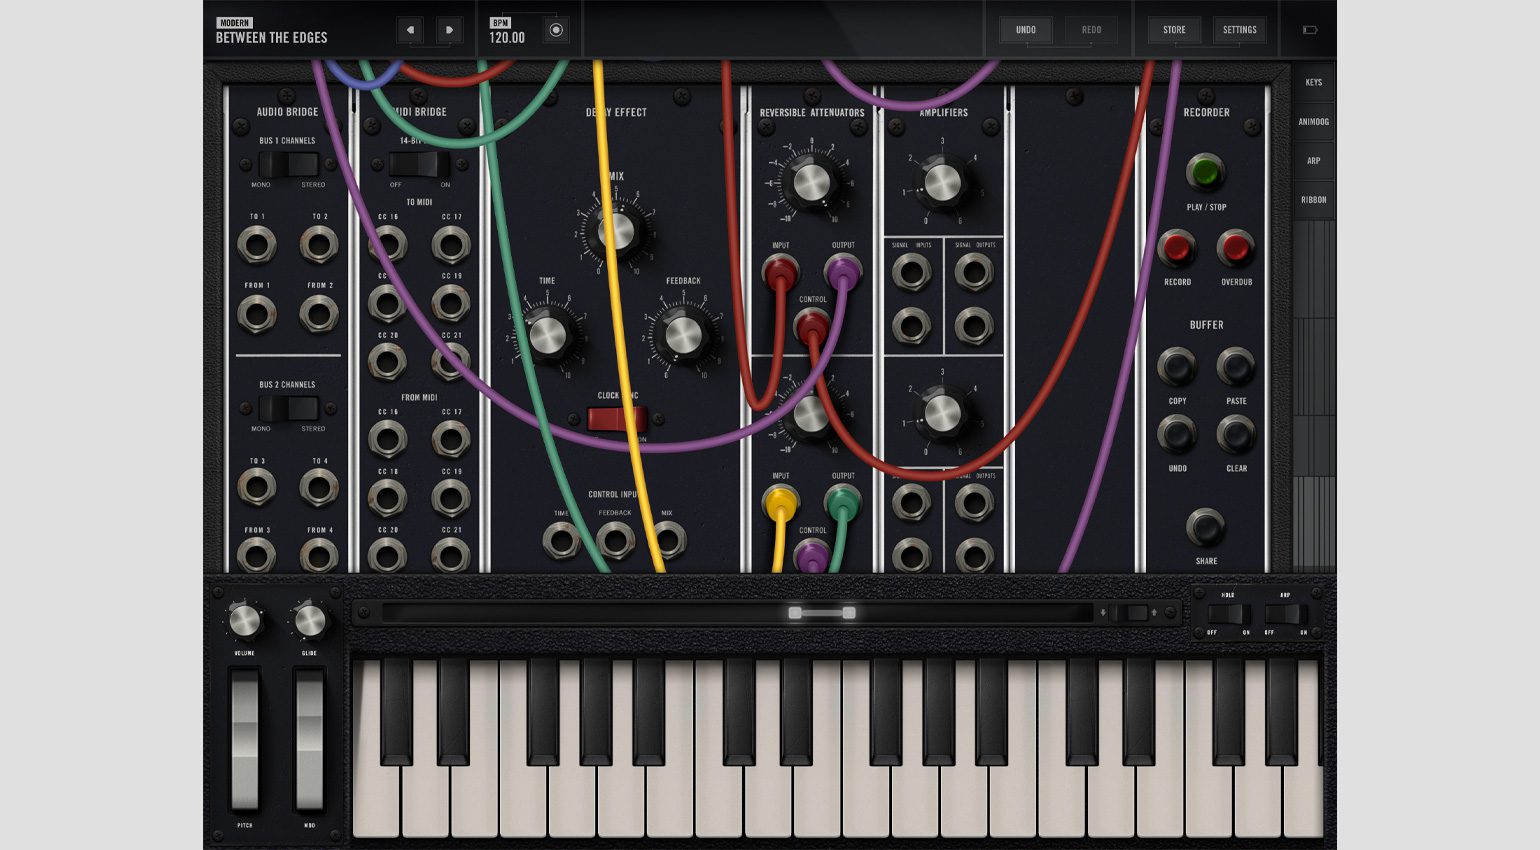Select the FROM MIDI CC 19 jack
The image size is (1540, 850).
click(451, 497)
